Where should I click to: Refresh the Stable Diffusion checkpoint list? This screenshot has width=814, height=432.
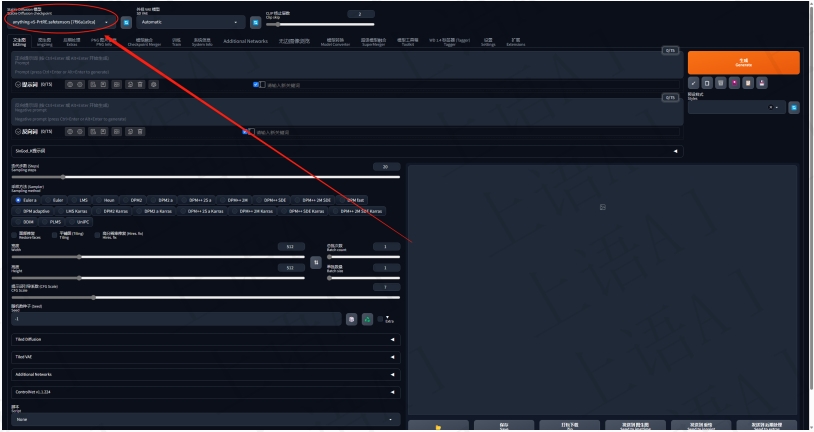[x=127, y=21]
